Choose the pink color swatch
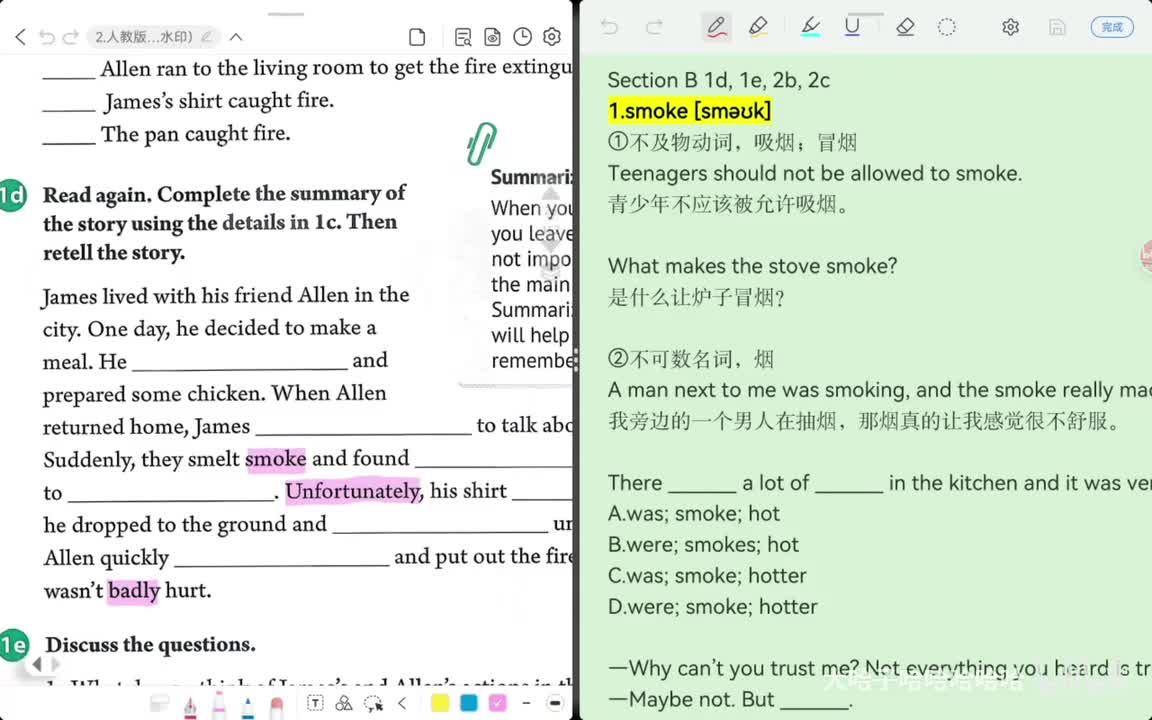The height and width of the screenshot is (720, 1152). [497, 704]
